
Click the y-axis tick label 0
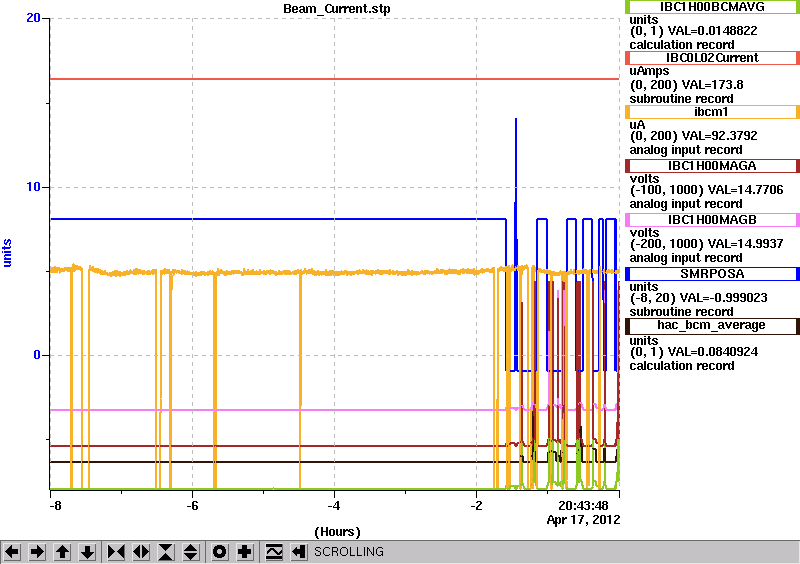pos(37,355)
